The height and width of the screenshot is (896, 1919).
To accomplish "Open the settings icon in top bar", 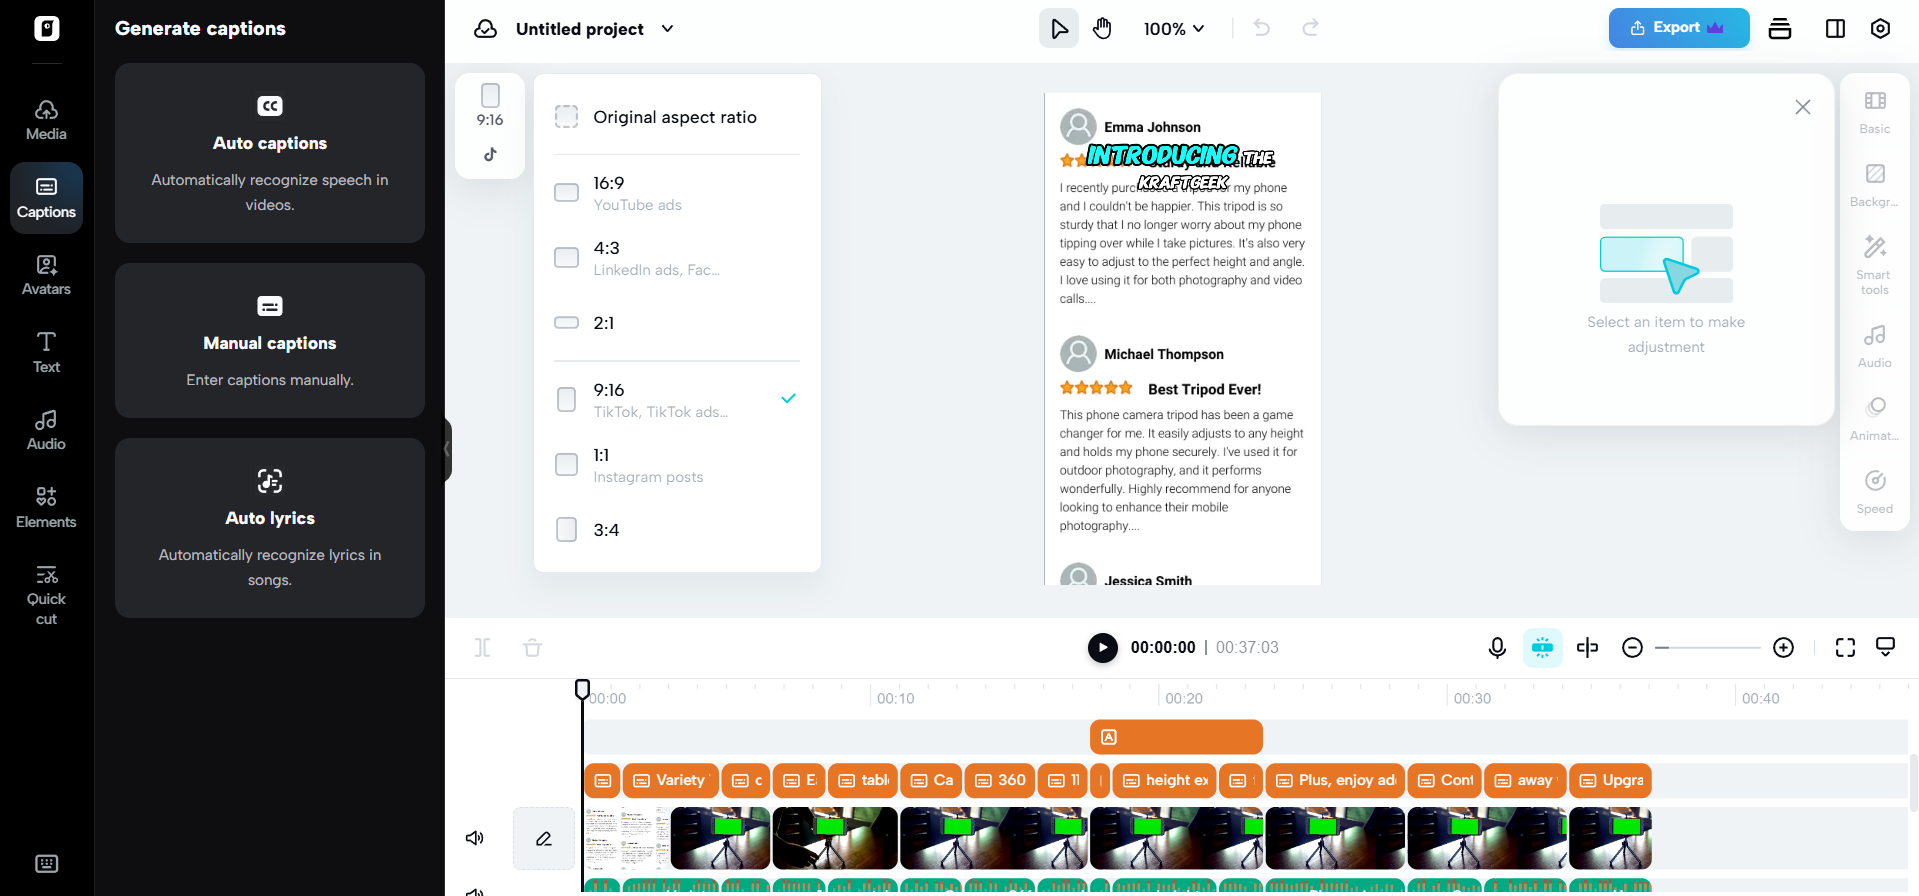I will pos(1880,29).
